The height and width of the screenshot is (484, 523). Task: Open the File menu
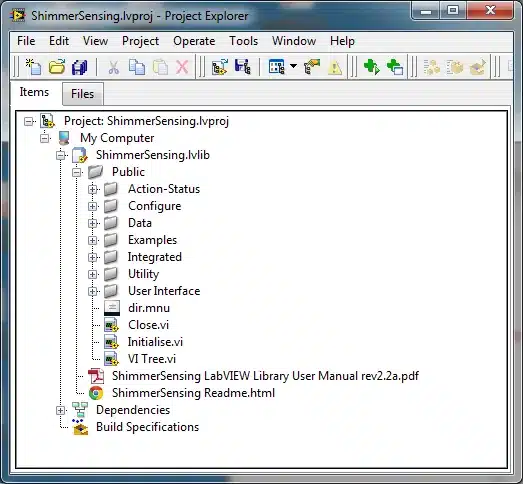(26, 41)
